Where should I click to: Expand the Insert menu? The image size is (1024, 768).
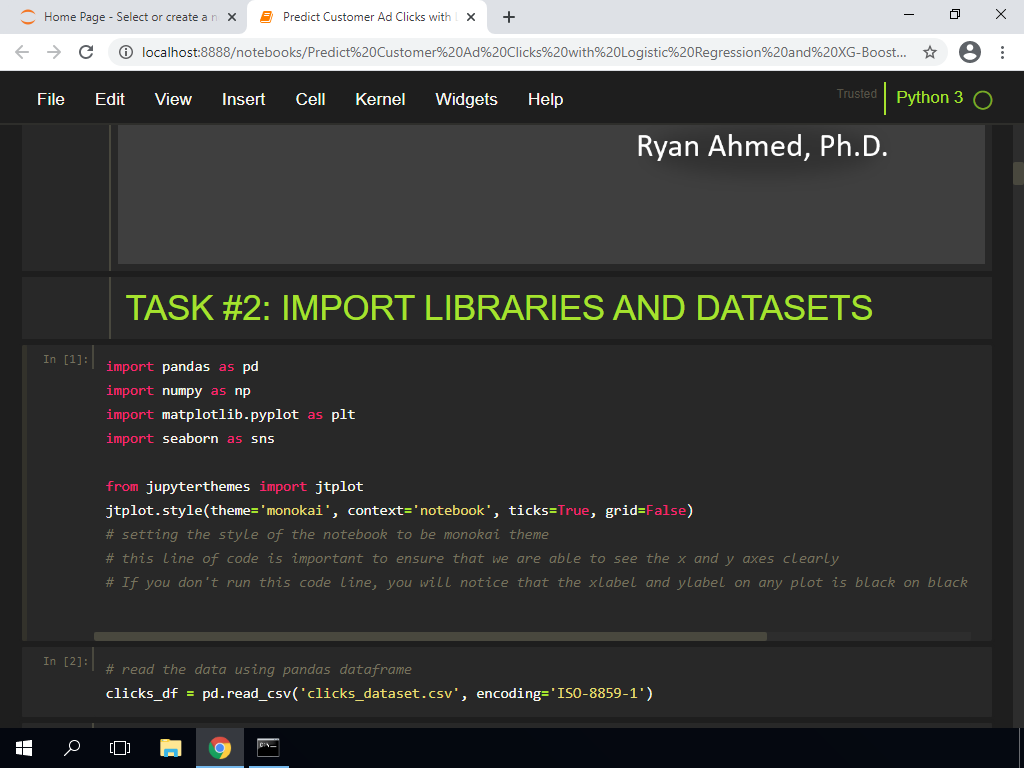pyautogui.click(x=244, y=99)
